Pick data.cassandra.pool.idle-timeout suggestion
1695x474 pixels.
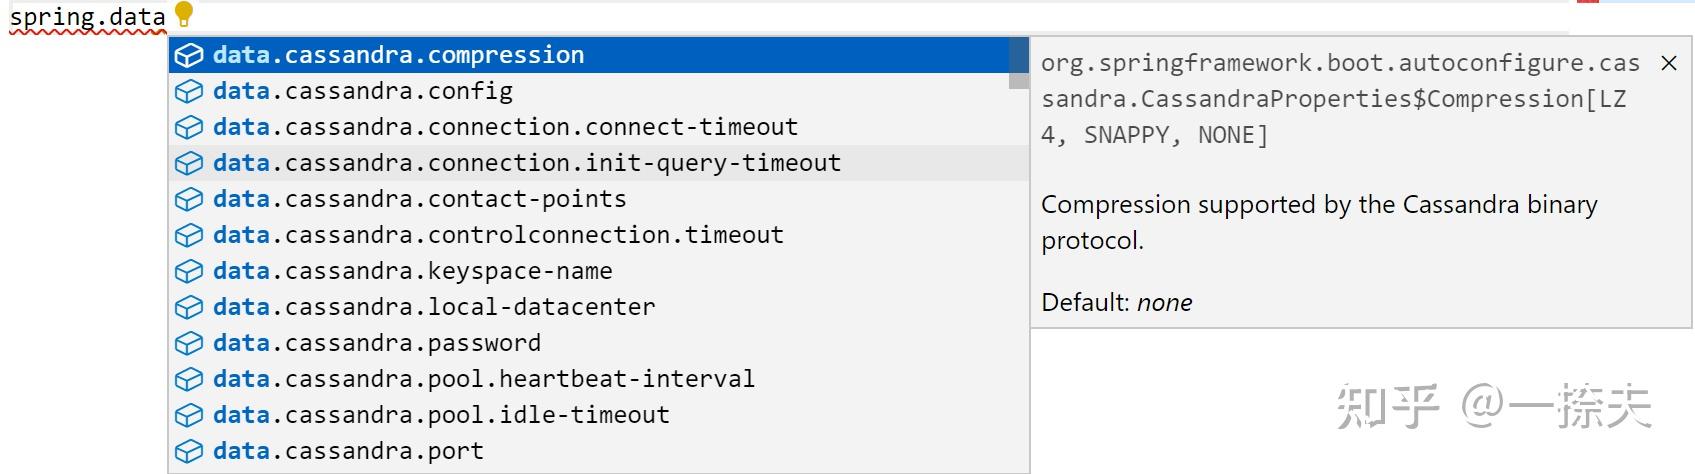coord(598,415)
